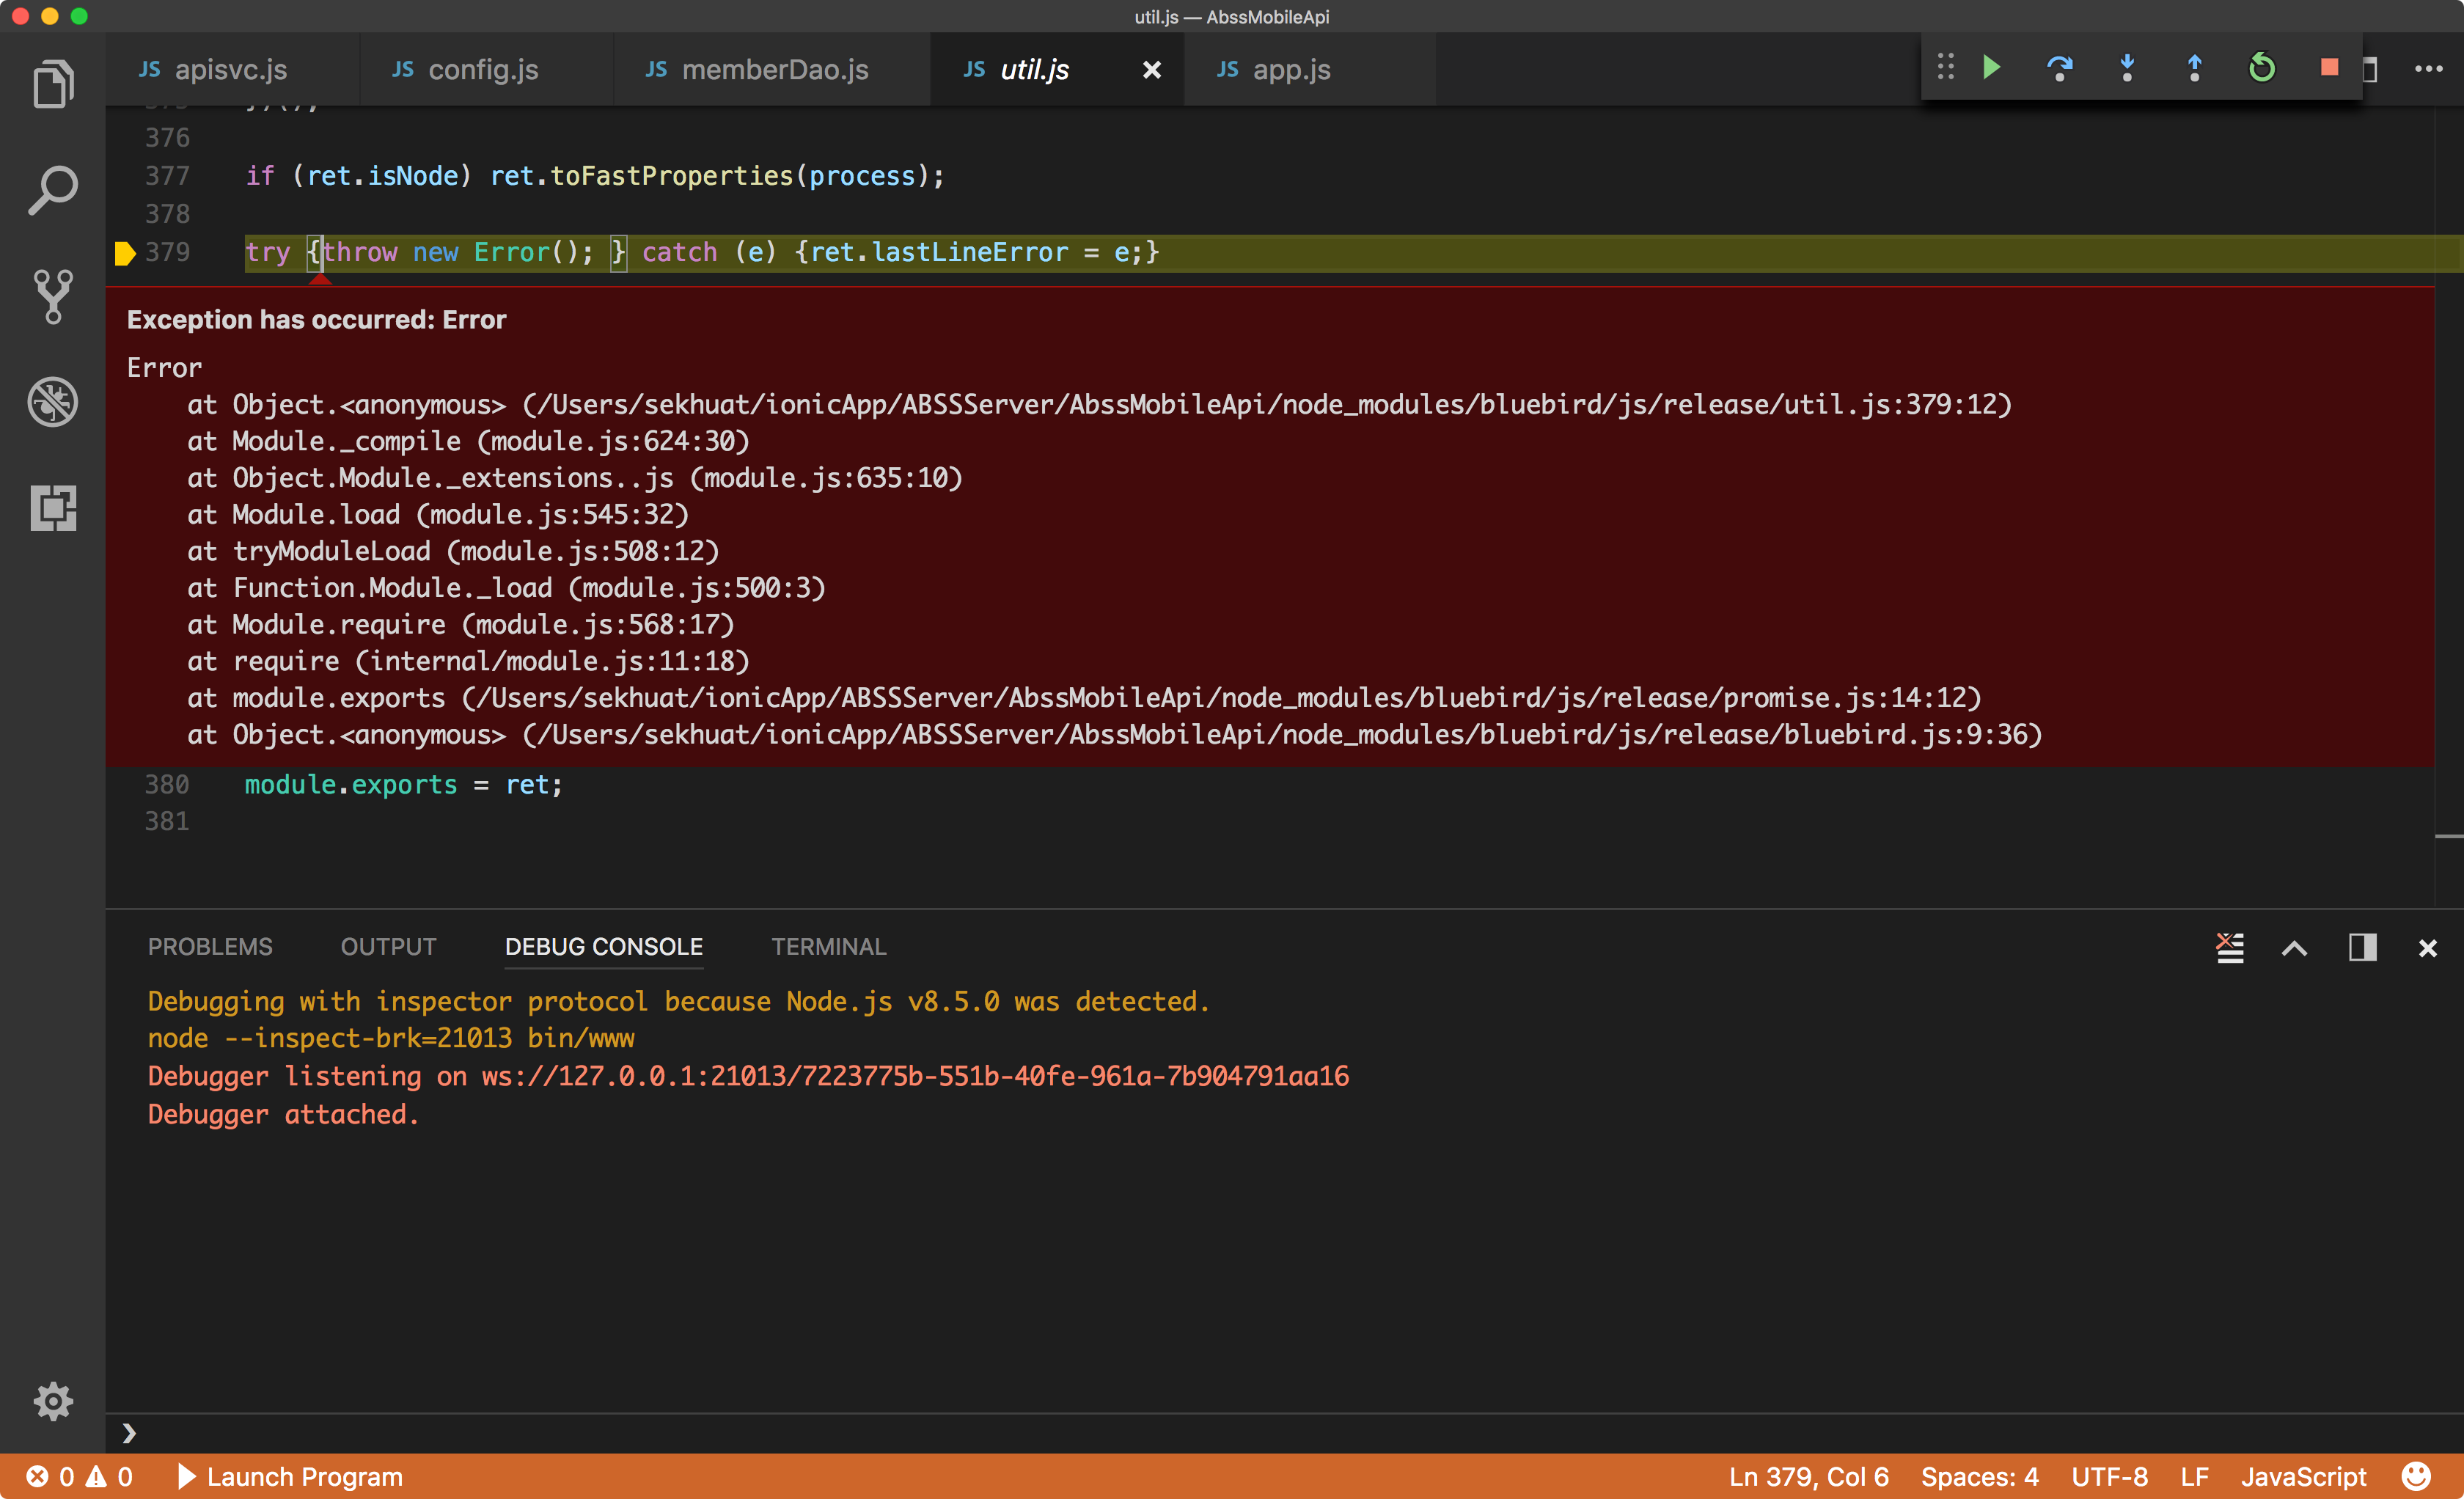
Task: Step Over the current line
Action: click(2060, 68)
